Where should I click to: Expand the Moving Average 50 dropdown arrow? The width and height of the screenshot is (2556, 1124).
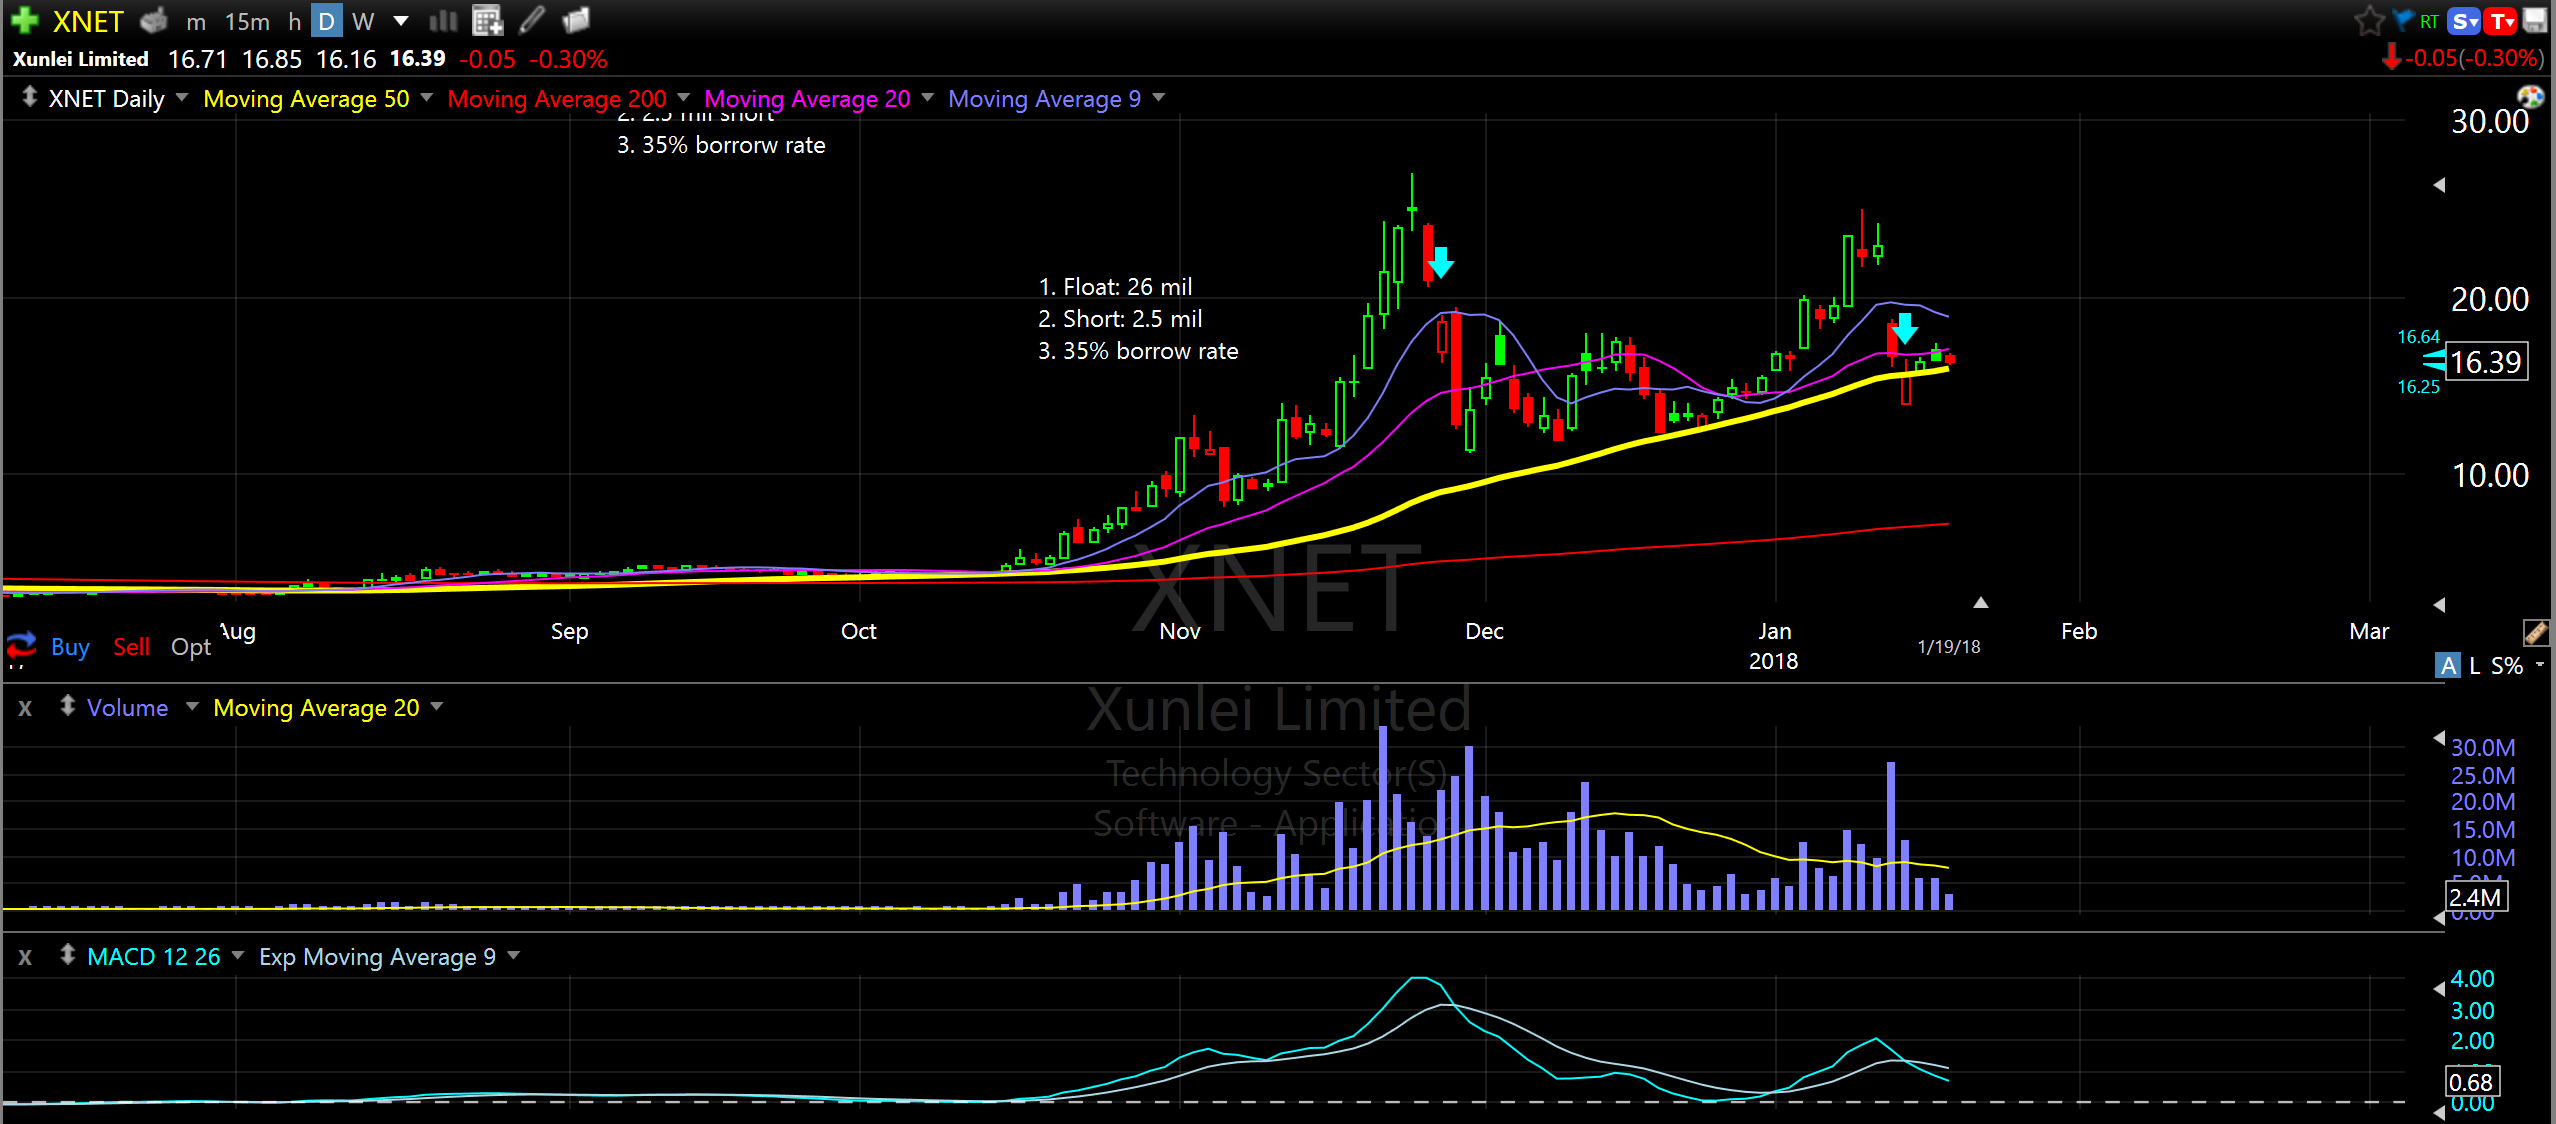(x=427, y=97)
